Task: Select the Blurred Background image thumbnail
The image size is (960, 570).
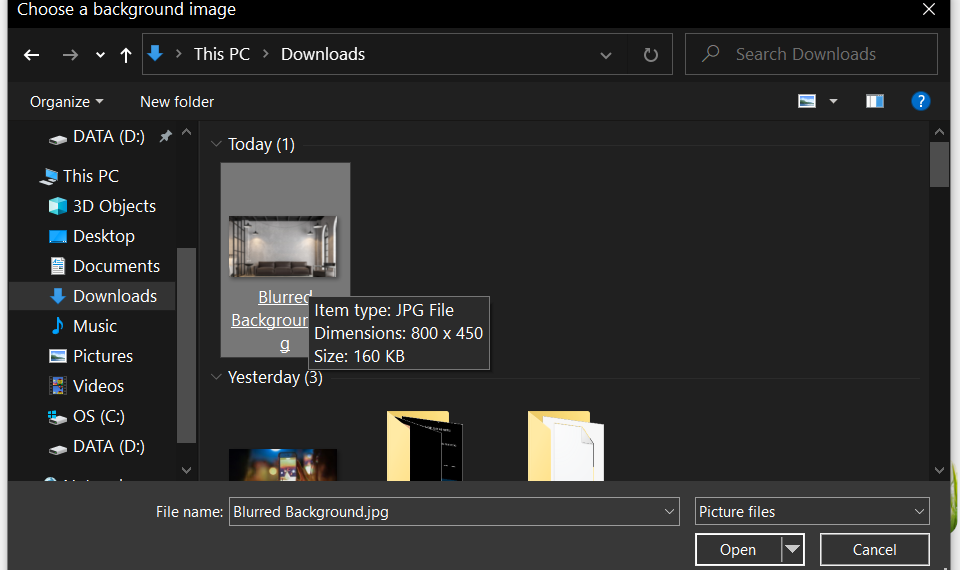Action: point(283,246)
